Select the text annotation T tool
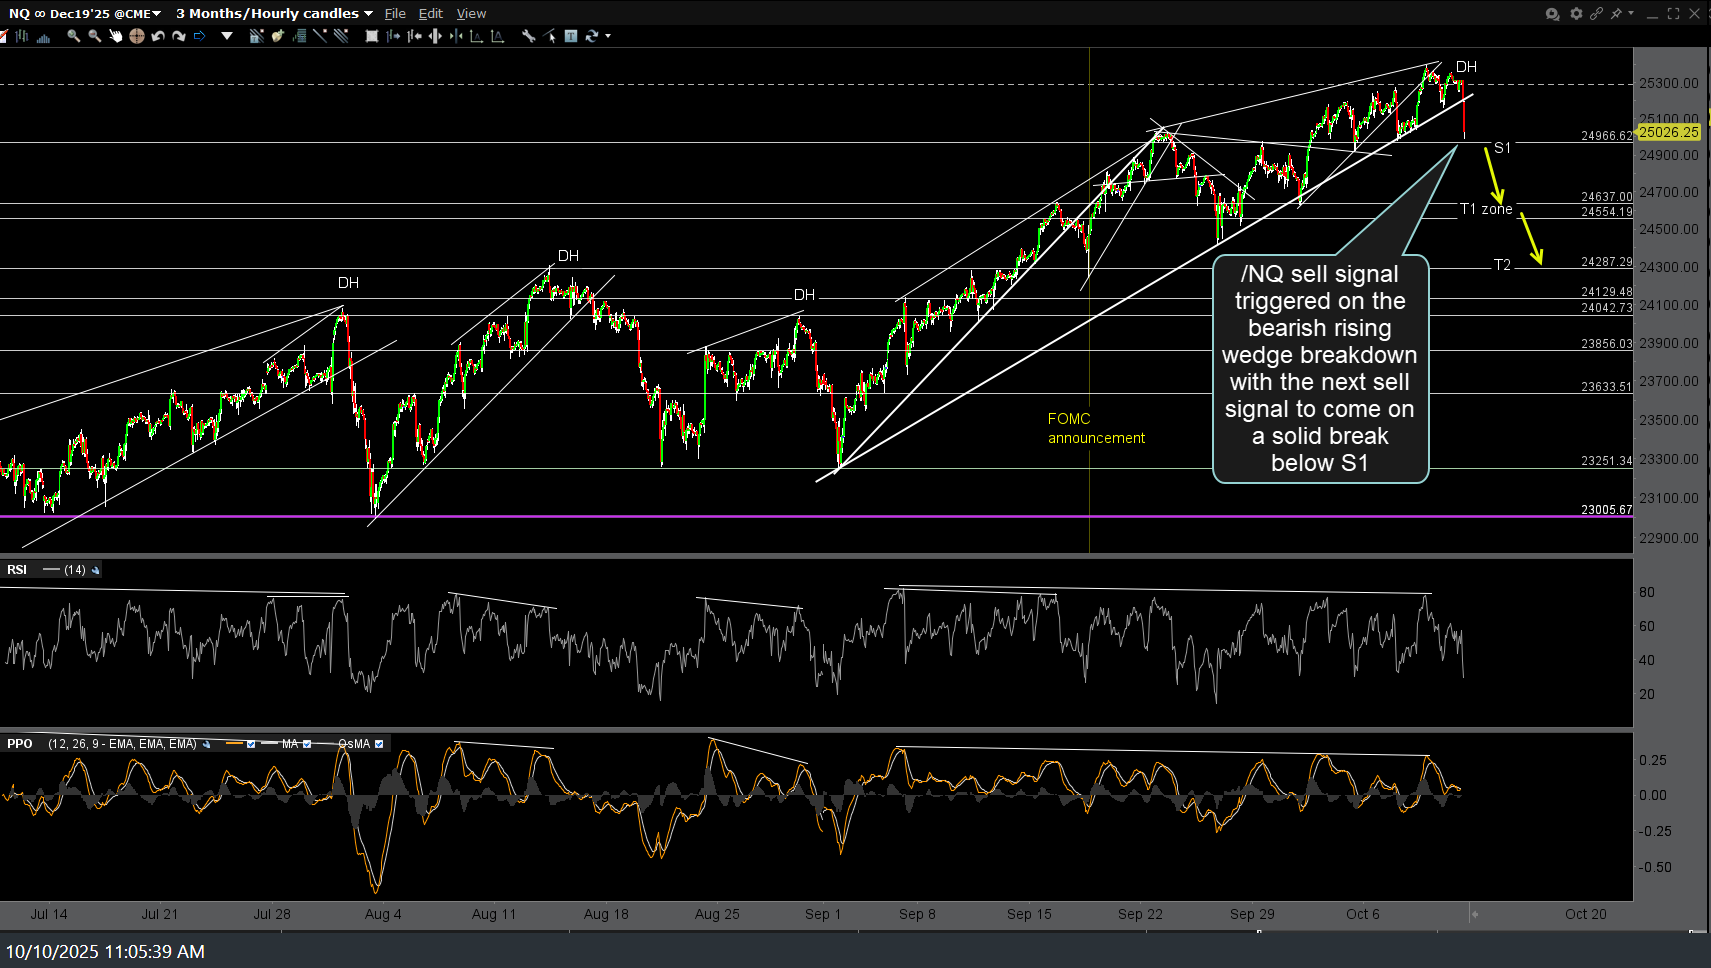This screenshot has height=968, width=1711. [x=571, y=36]
